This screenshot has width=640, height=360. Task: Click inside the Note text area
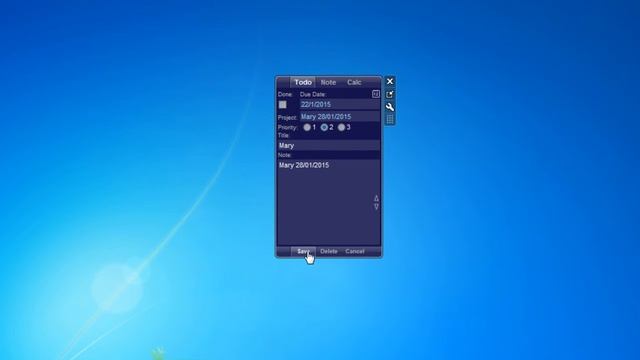(x=329, y=202)
